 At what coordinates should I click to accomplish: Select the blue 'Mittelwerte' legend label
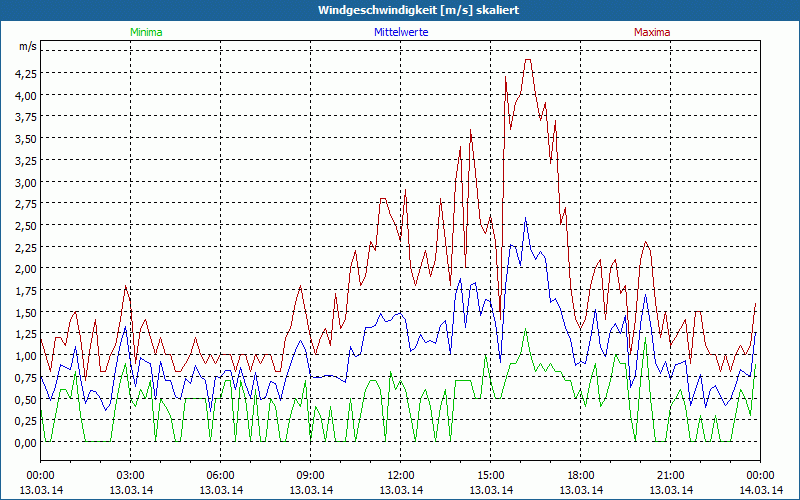click(x=401, y=32)
